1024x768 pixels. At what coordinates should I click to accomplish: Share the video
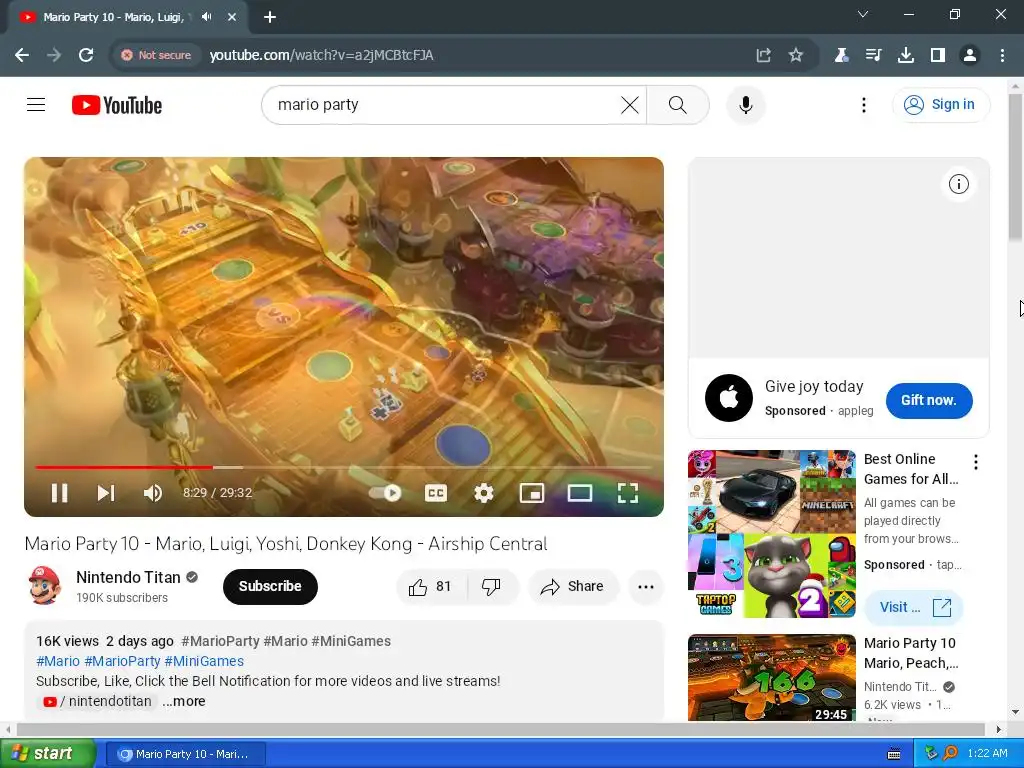pyautogui.click(x=572, y=586)
